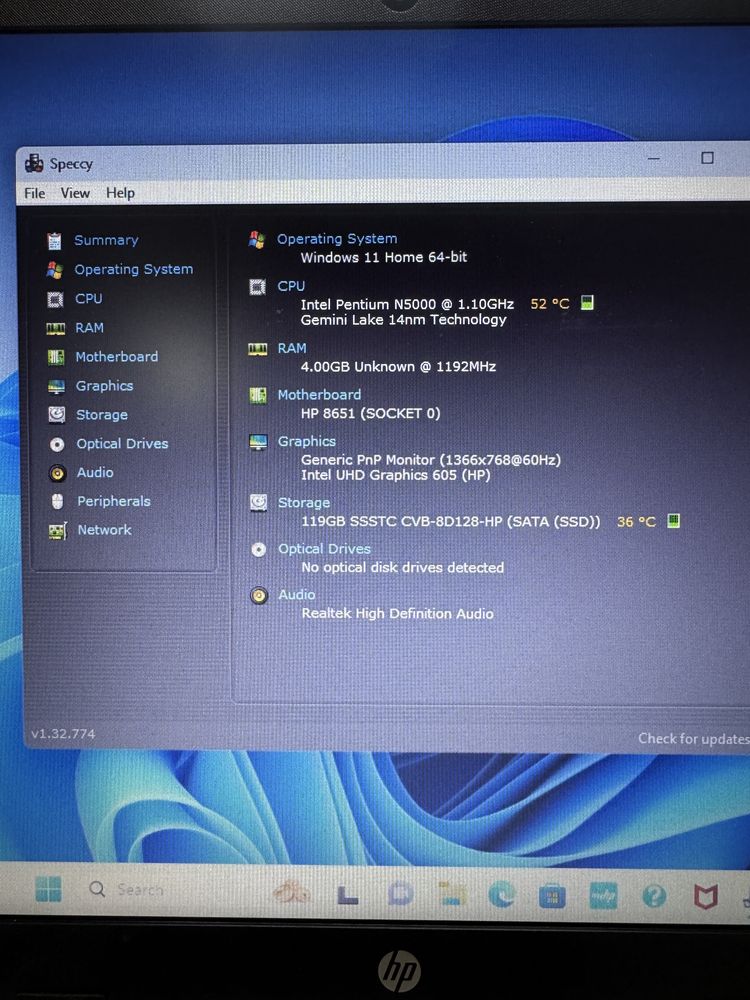Click the Graphics heading in summary pane
750x1000 pixels.
pos(307,441)
